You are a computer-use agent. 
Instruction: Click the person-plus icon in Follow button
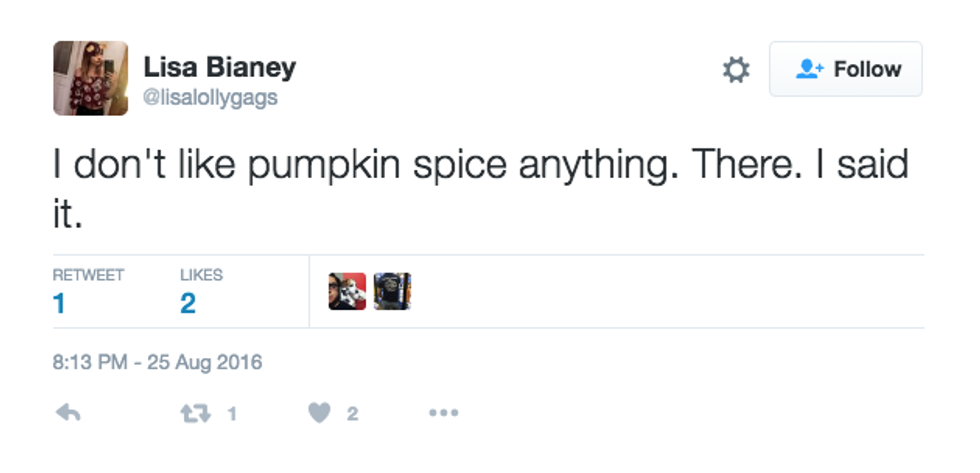tap(807, 69)
